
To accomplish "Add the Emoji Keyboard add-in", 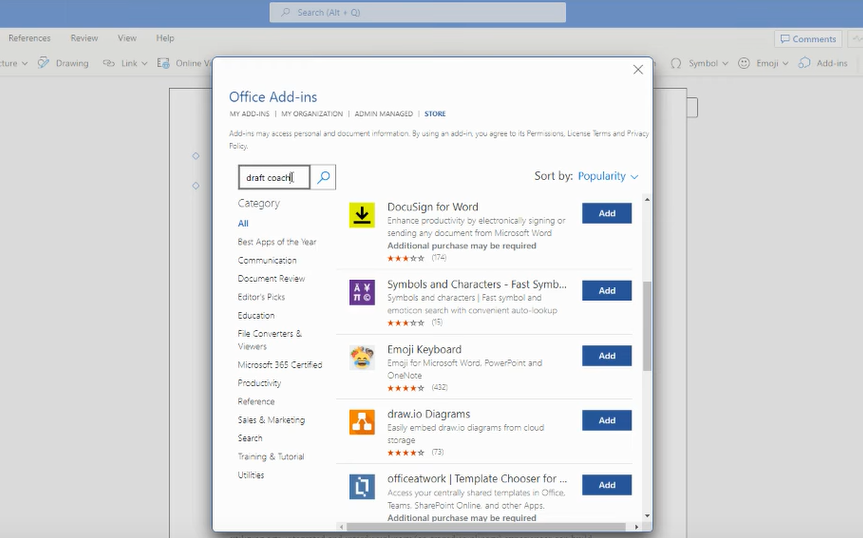I will point(607,356).
